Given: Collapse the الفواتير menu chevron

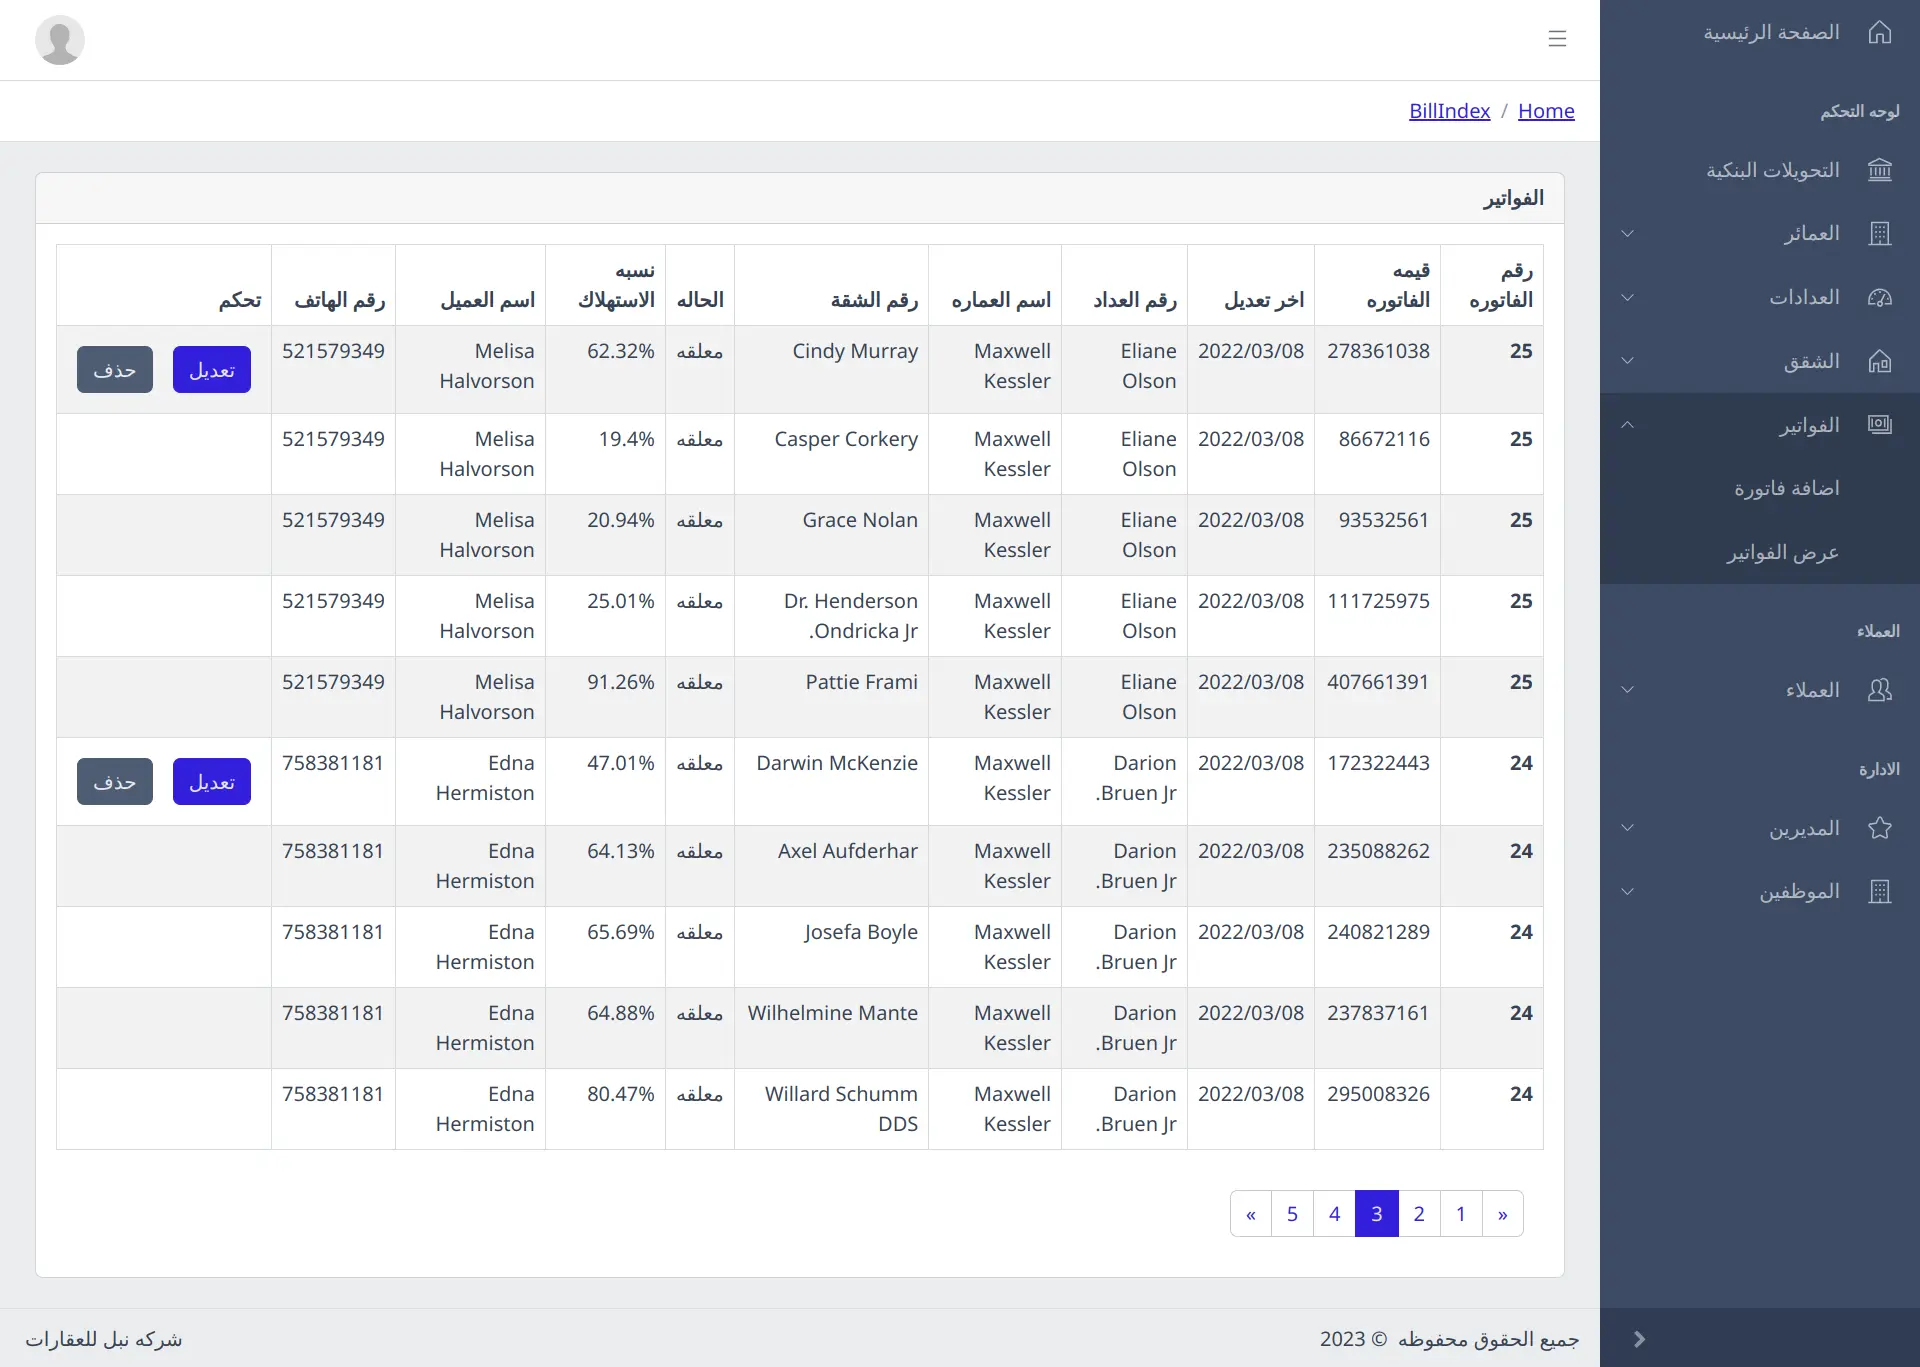Looking at the screenshot, I should pos(1627,425).
